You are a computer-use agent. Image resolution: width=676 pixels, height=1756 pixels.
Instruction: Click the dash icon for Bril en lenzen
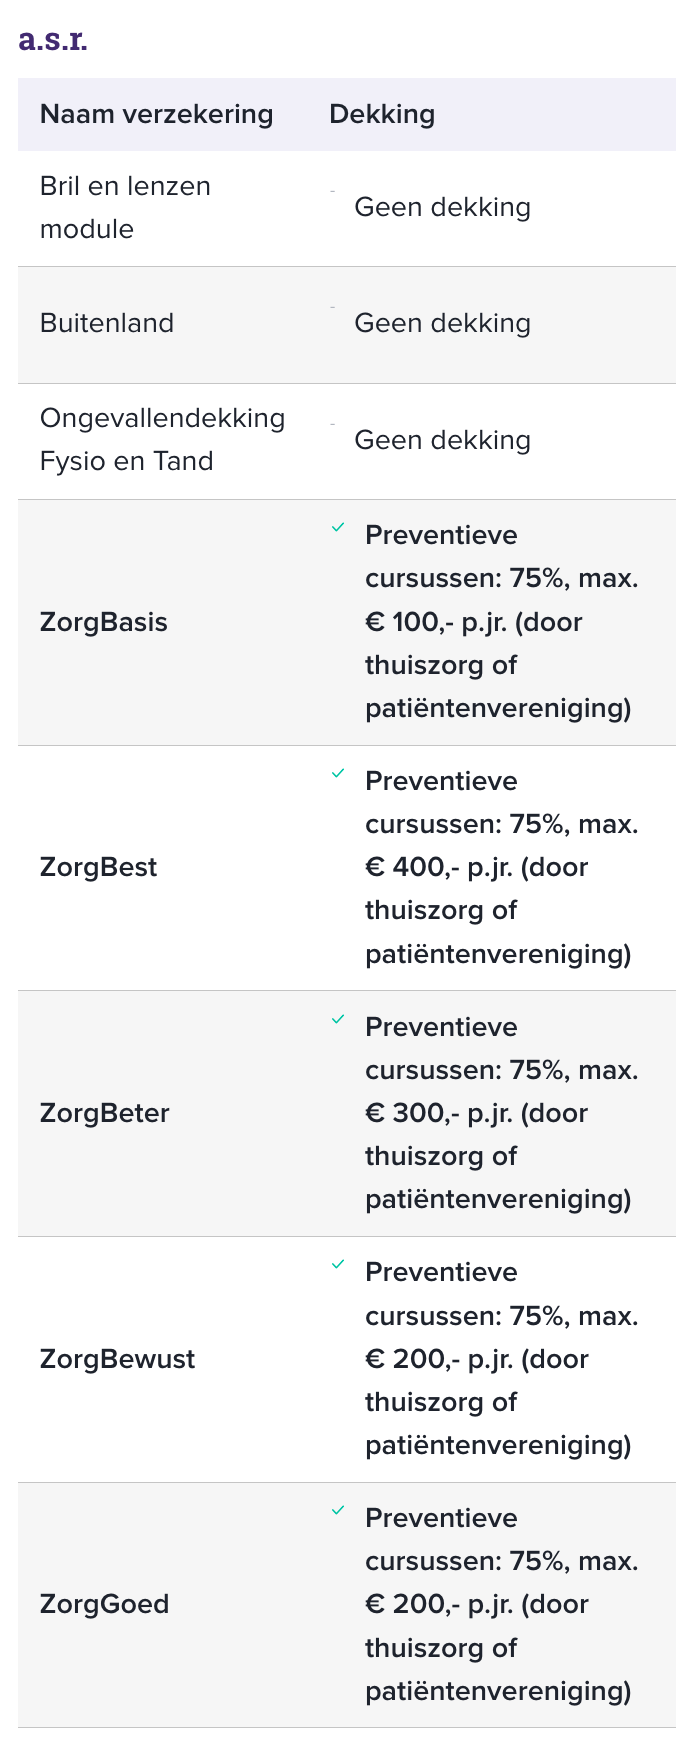coord(333,190)
